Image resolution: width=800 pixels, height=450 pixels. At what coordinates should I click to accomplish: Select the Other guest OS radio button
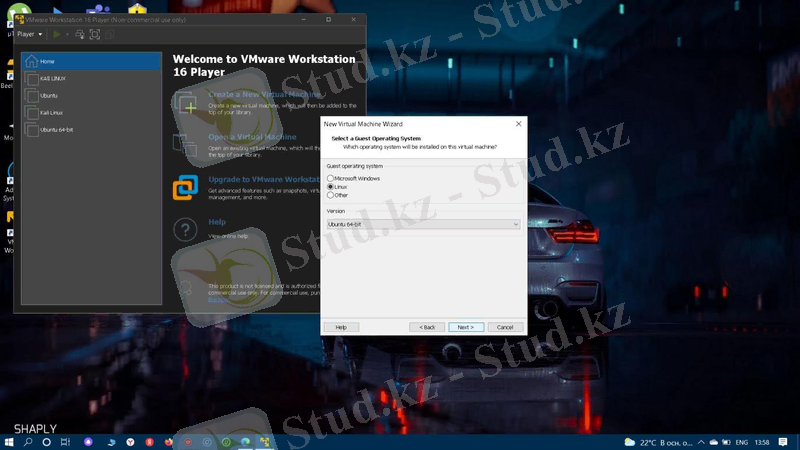click(x=330, y=195)
